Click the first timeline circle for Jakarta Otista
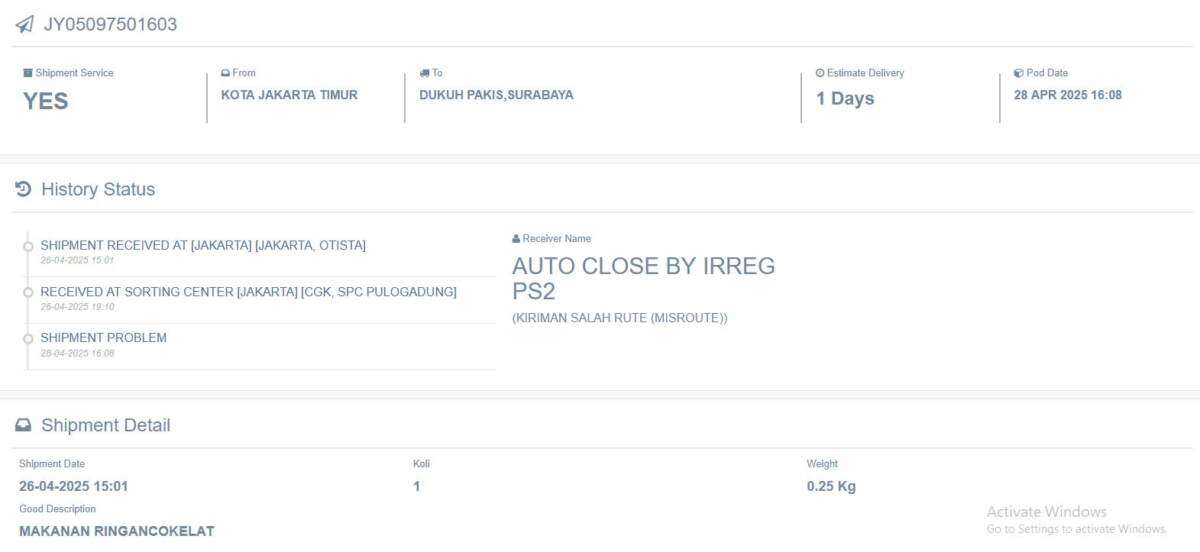1200x552 pixels. (28, 246)
